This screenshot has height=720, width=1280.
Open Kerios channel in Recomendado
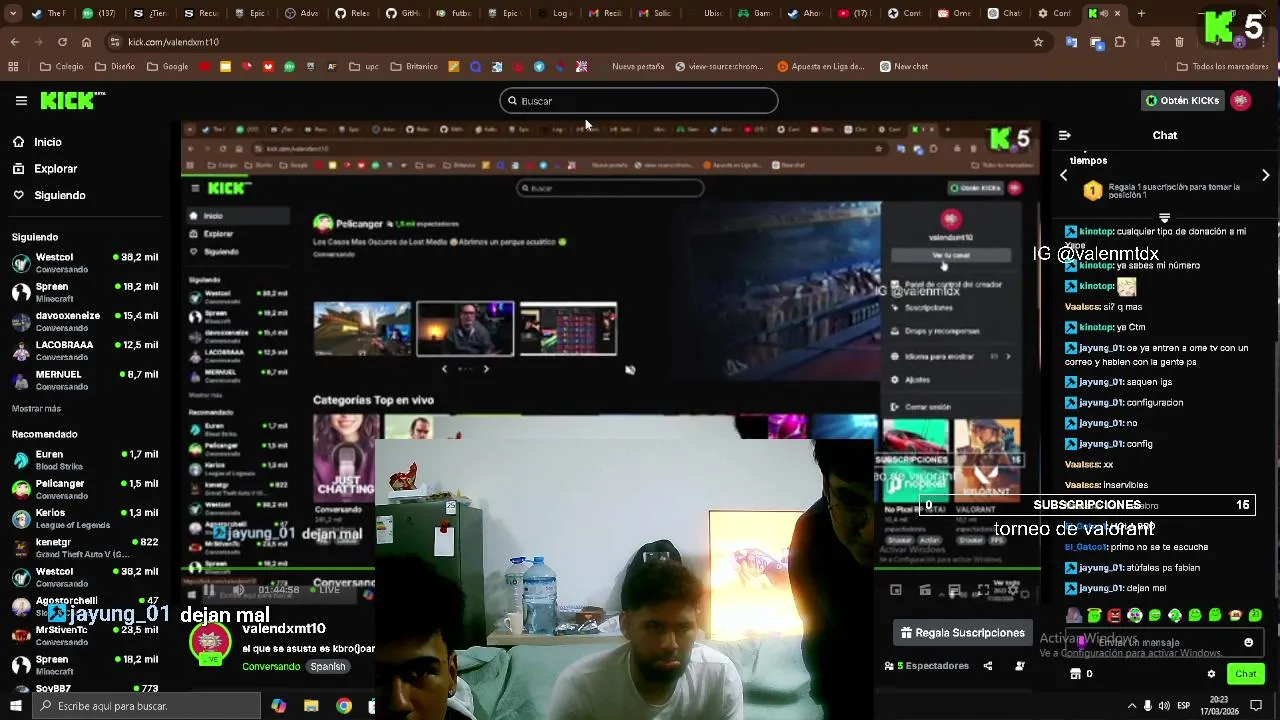click(84, 518)
